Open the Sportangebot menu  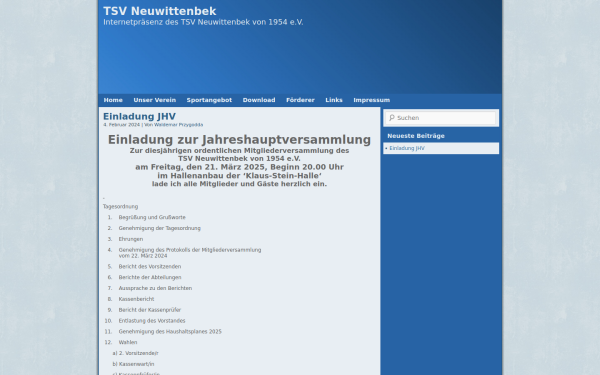click(209, 100)
